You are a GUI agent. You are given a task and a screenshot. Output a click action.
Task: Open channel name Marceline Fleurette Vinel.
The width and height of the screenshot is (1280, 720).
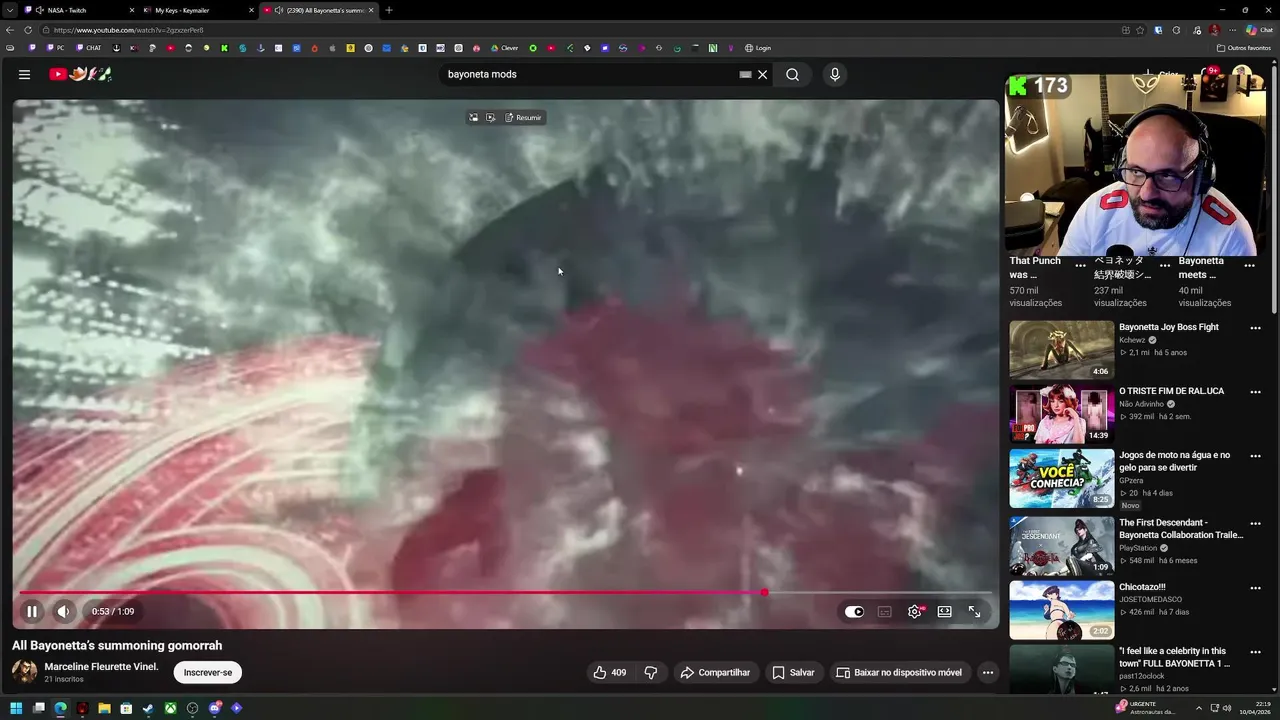tap(101, 666)
